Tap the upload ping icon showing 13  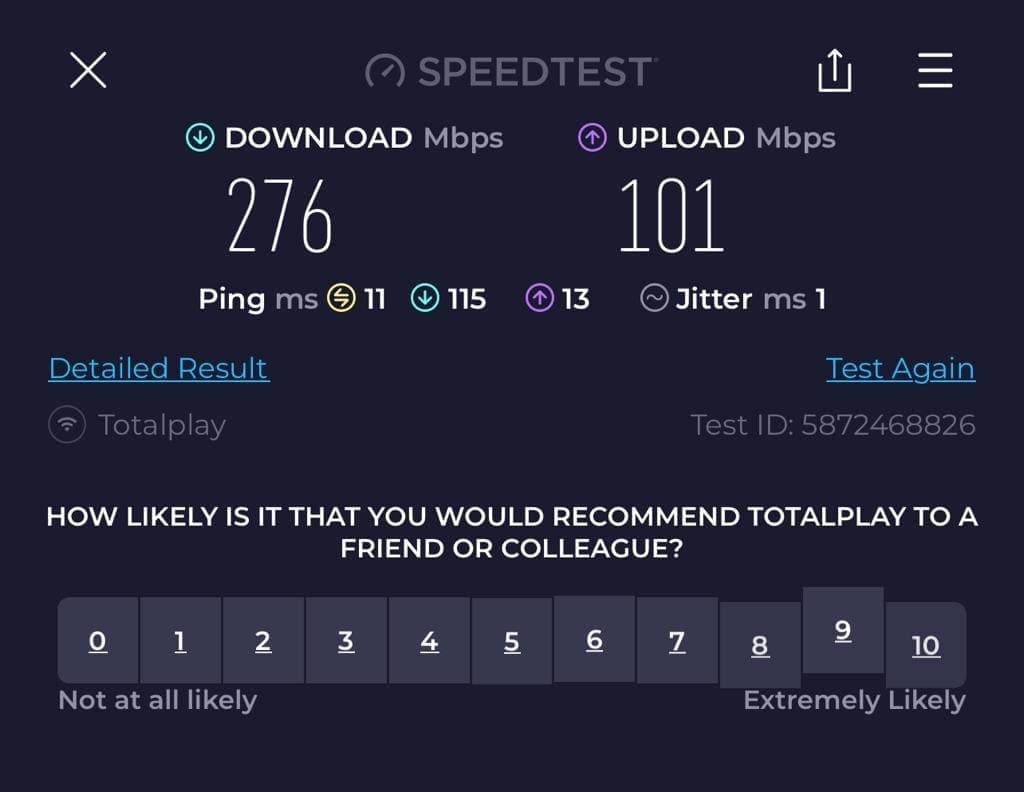point(540,298)
